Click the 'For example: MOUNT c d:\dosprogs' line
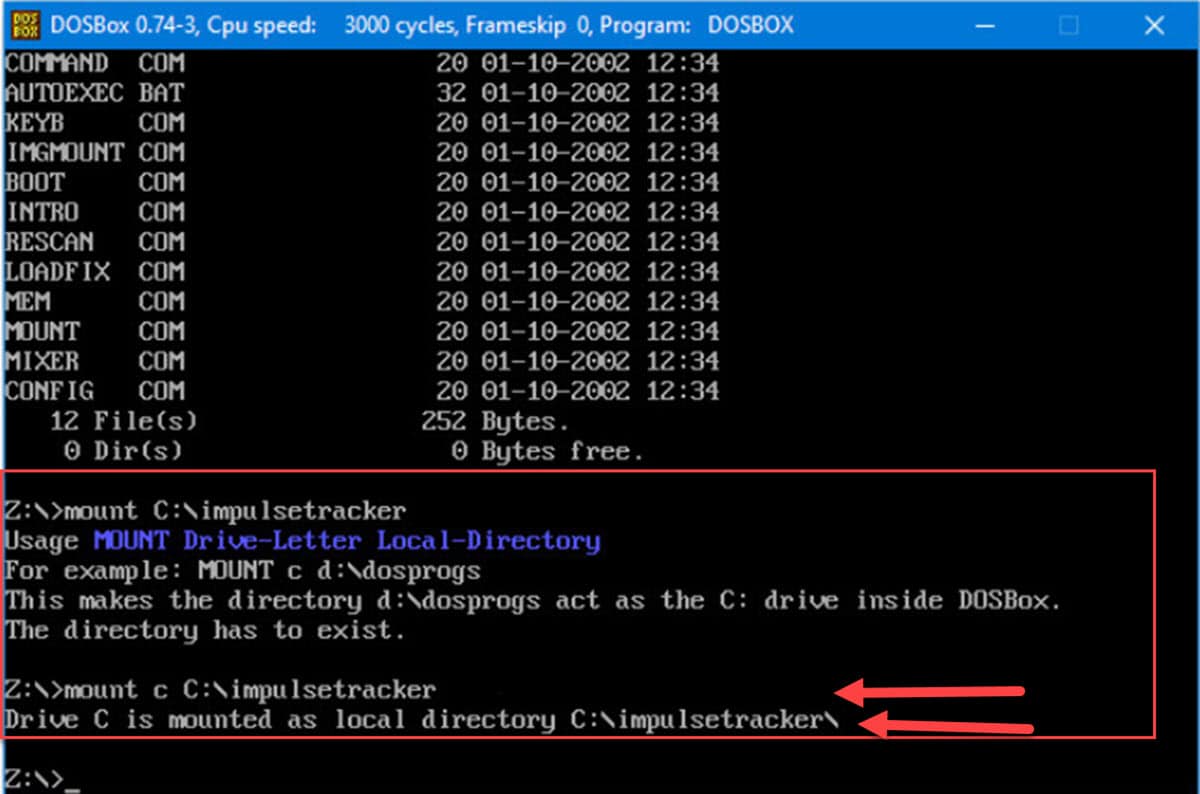This screenshot has height=794, width=1200. coord(242,571)
